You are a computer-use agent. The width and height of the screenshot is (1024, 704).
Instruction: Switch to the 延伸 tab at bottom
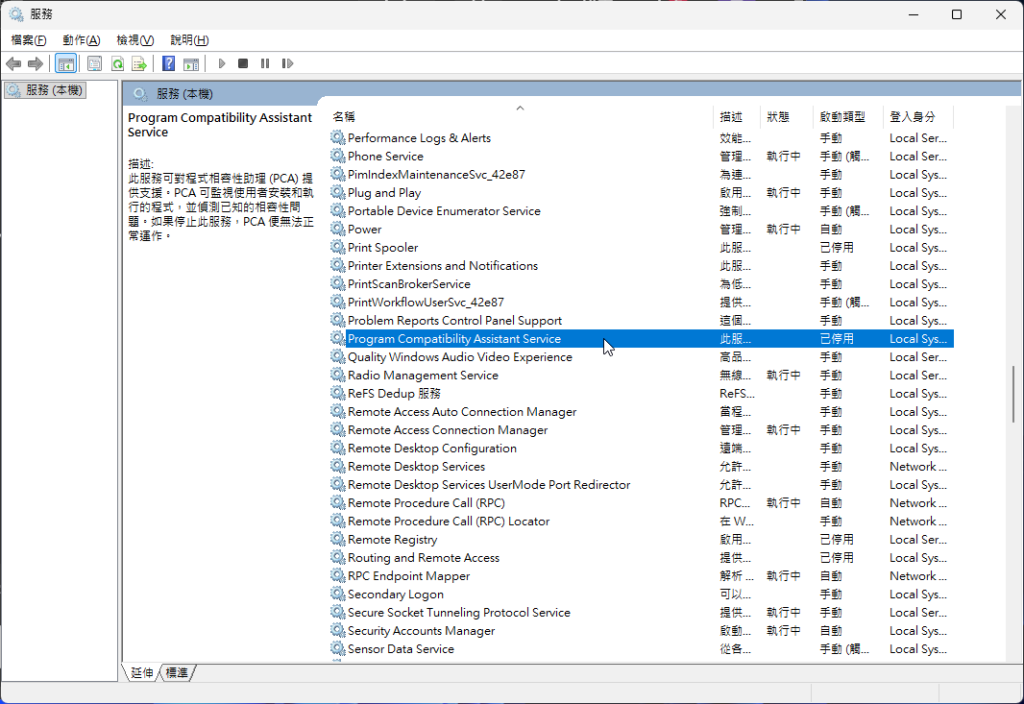142,673
